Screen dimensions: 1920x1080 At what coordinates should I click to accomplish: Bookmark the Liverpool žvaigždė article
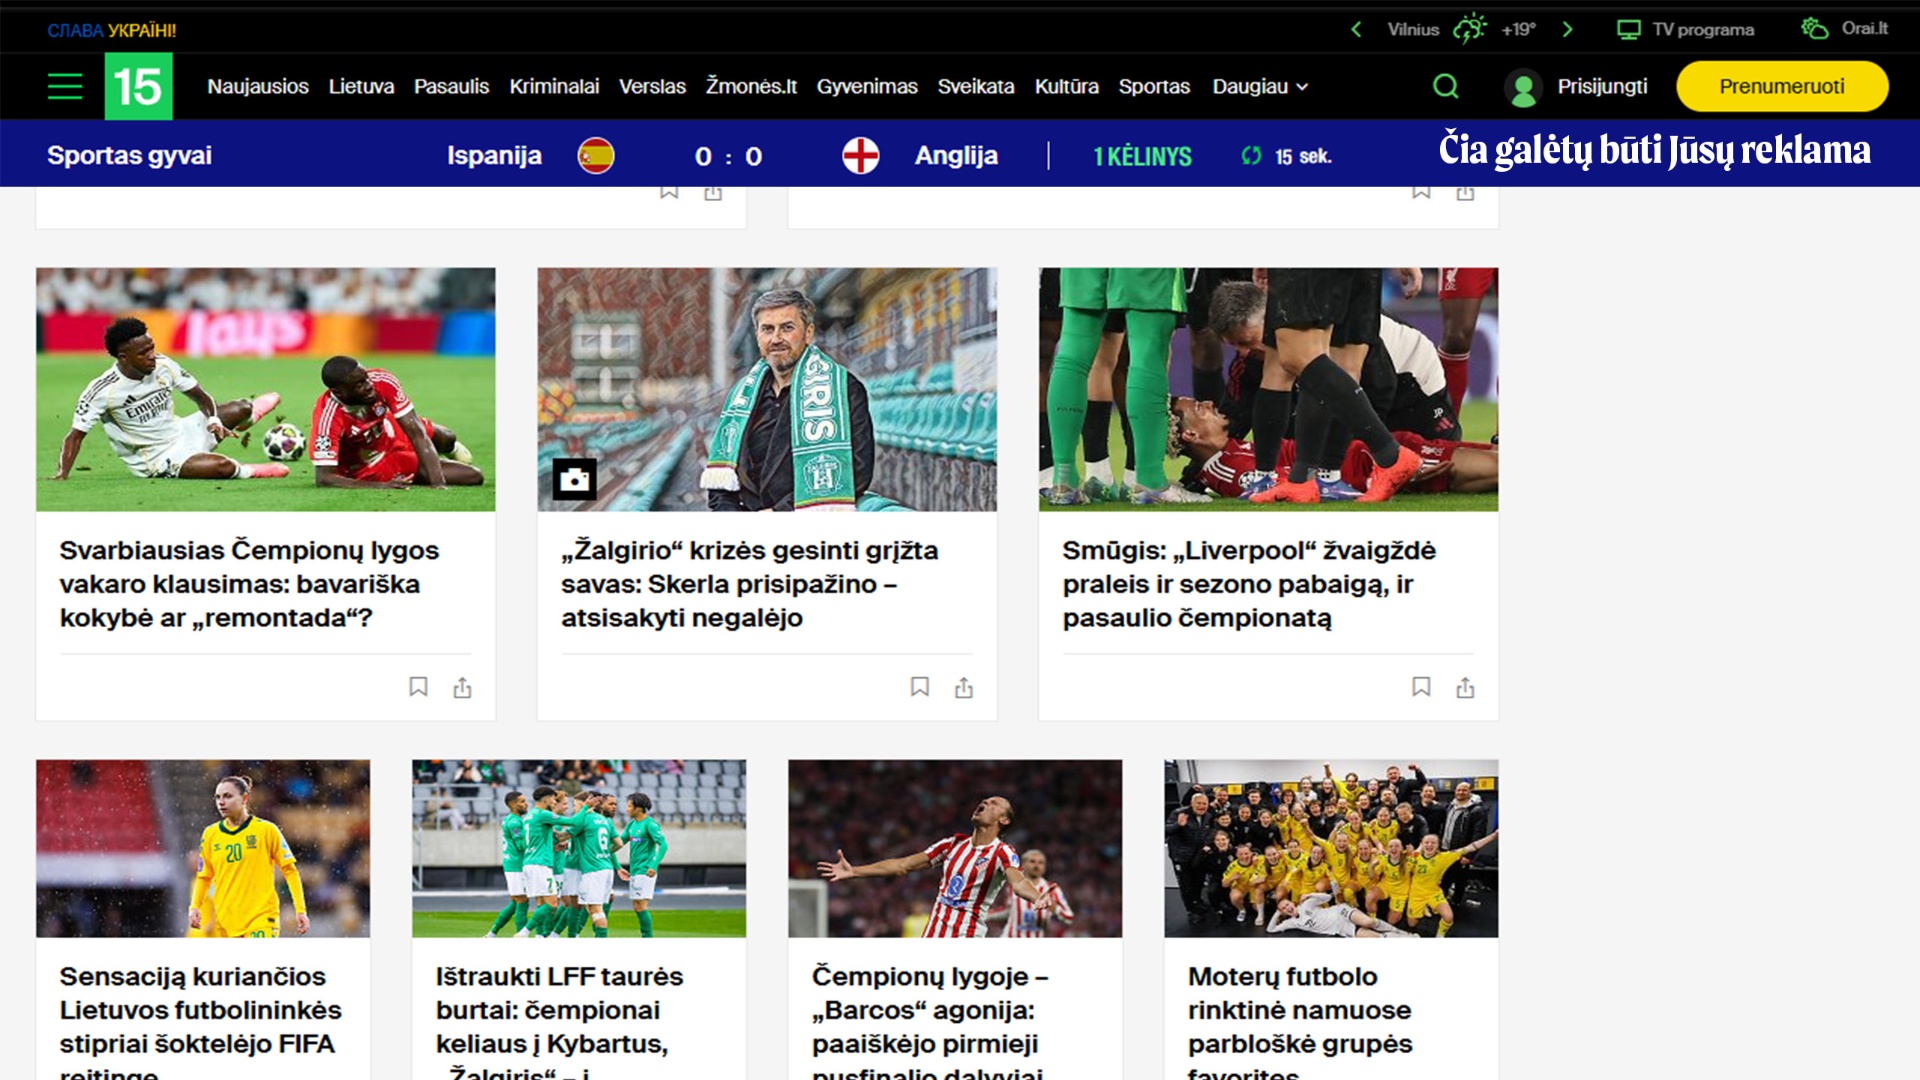pyautogui.click(x=1421, y=687)
